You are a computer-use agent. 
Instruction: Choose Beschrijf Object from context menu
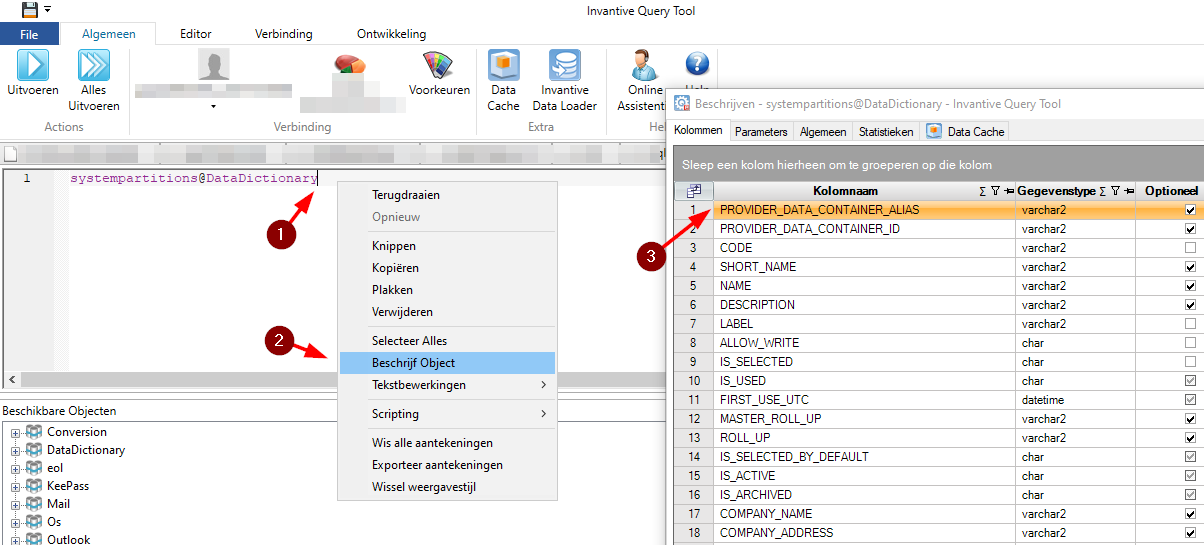(447, 363)
